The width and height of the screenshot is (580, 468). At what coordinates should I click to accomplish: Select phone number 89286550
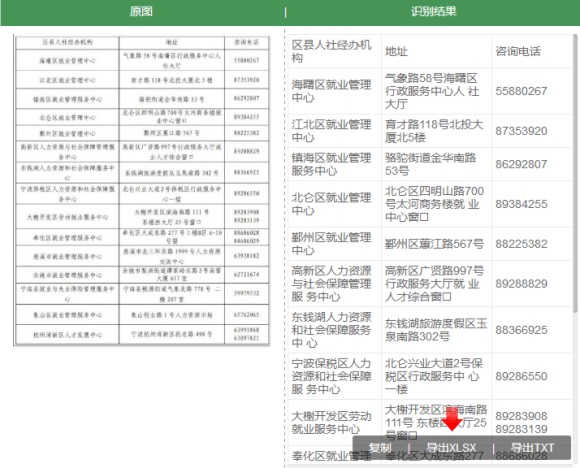(521, 376)
